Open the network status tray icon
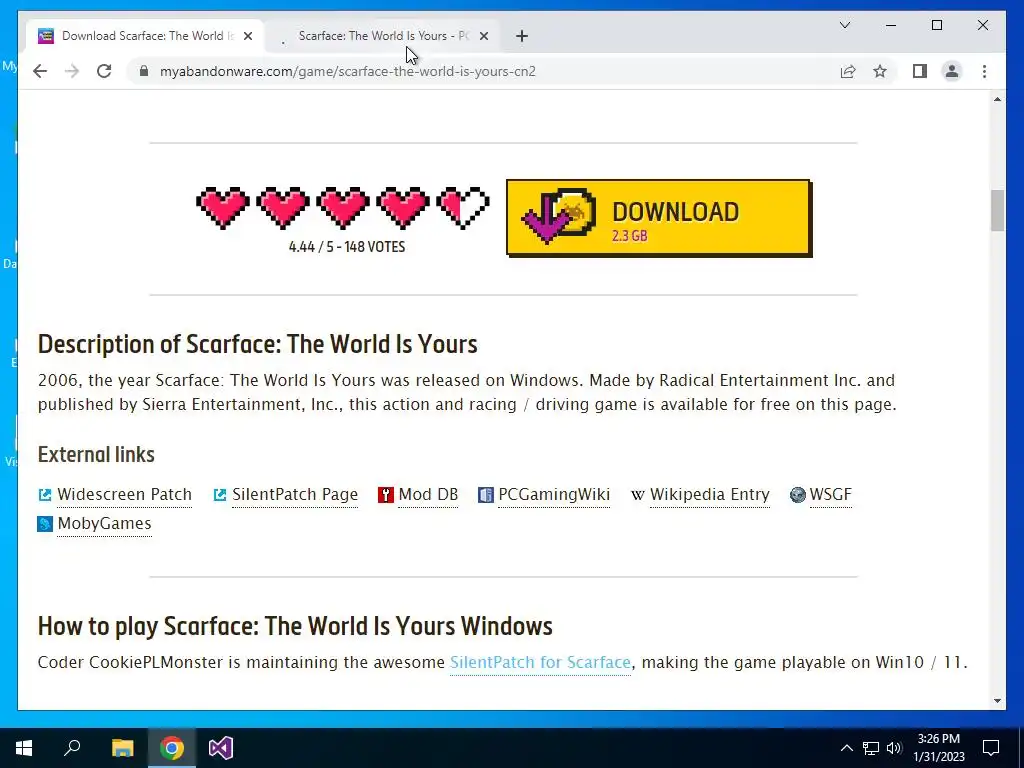This screenshot has width=1024, height=768. tap(871, 748)
